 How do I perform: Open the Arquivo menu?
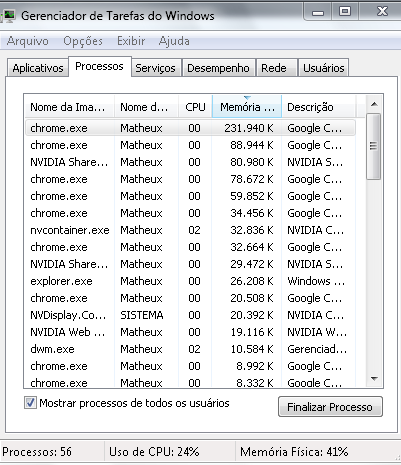(x=28, y=41)
